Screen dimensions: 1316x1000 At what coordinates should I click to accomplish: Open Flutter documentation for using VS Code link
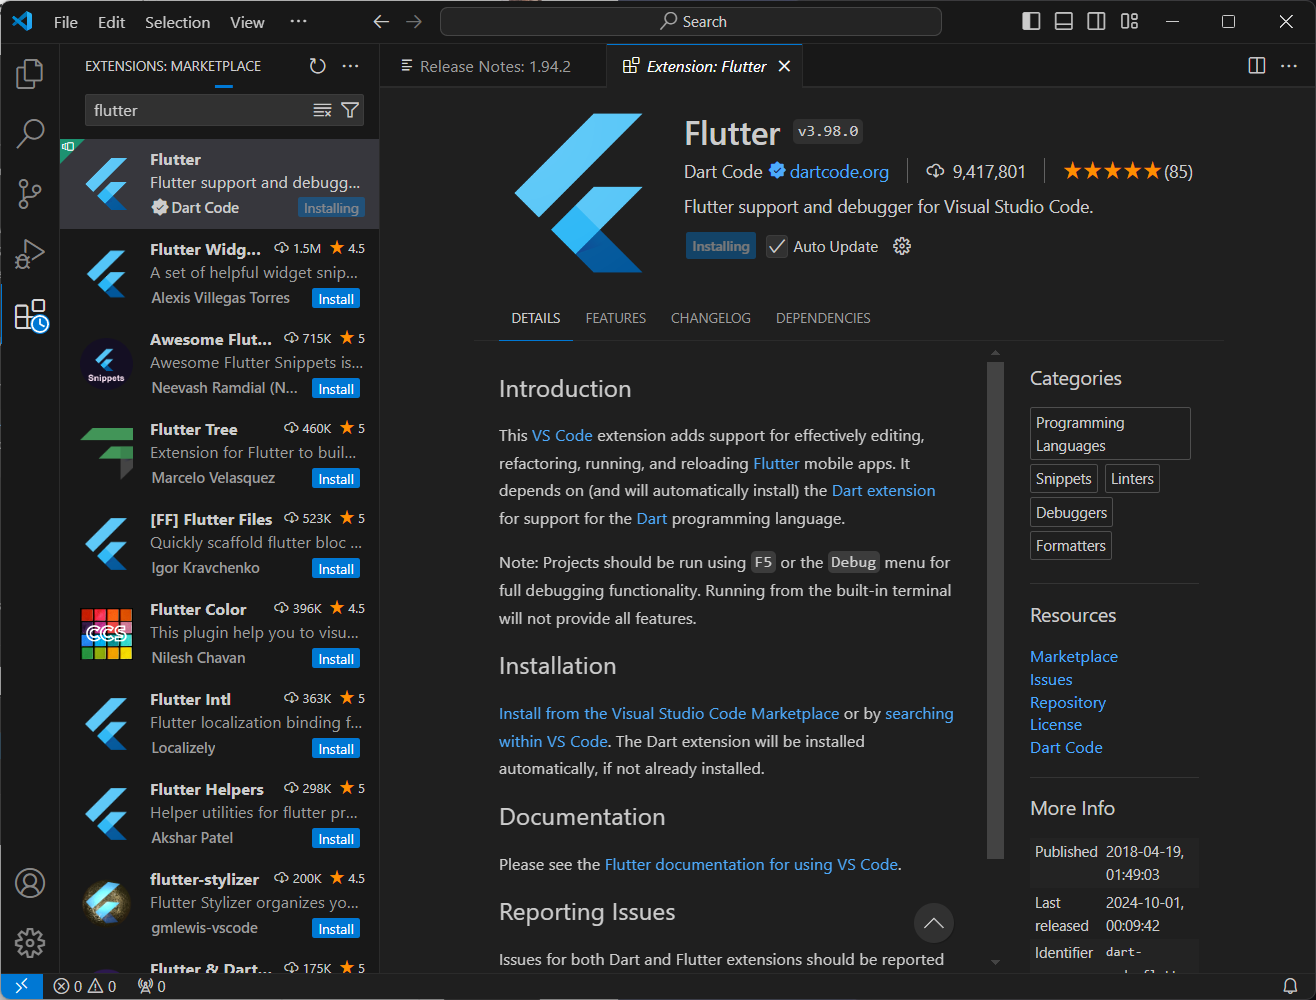pyautogui.click(x=751, y=864)
